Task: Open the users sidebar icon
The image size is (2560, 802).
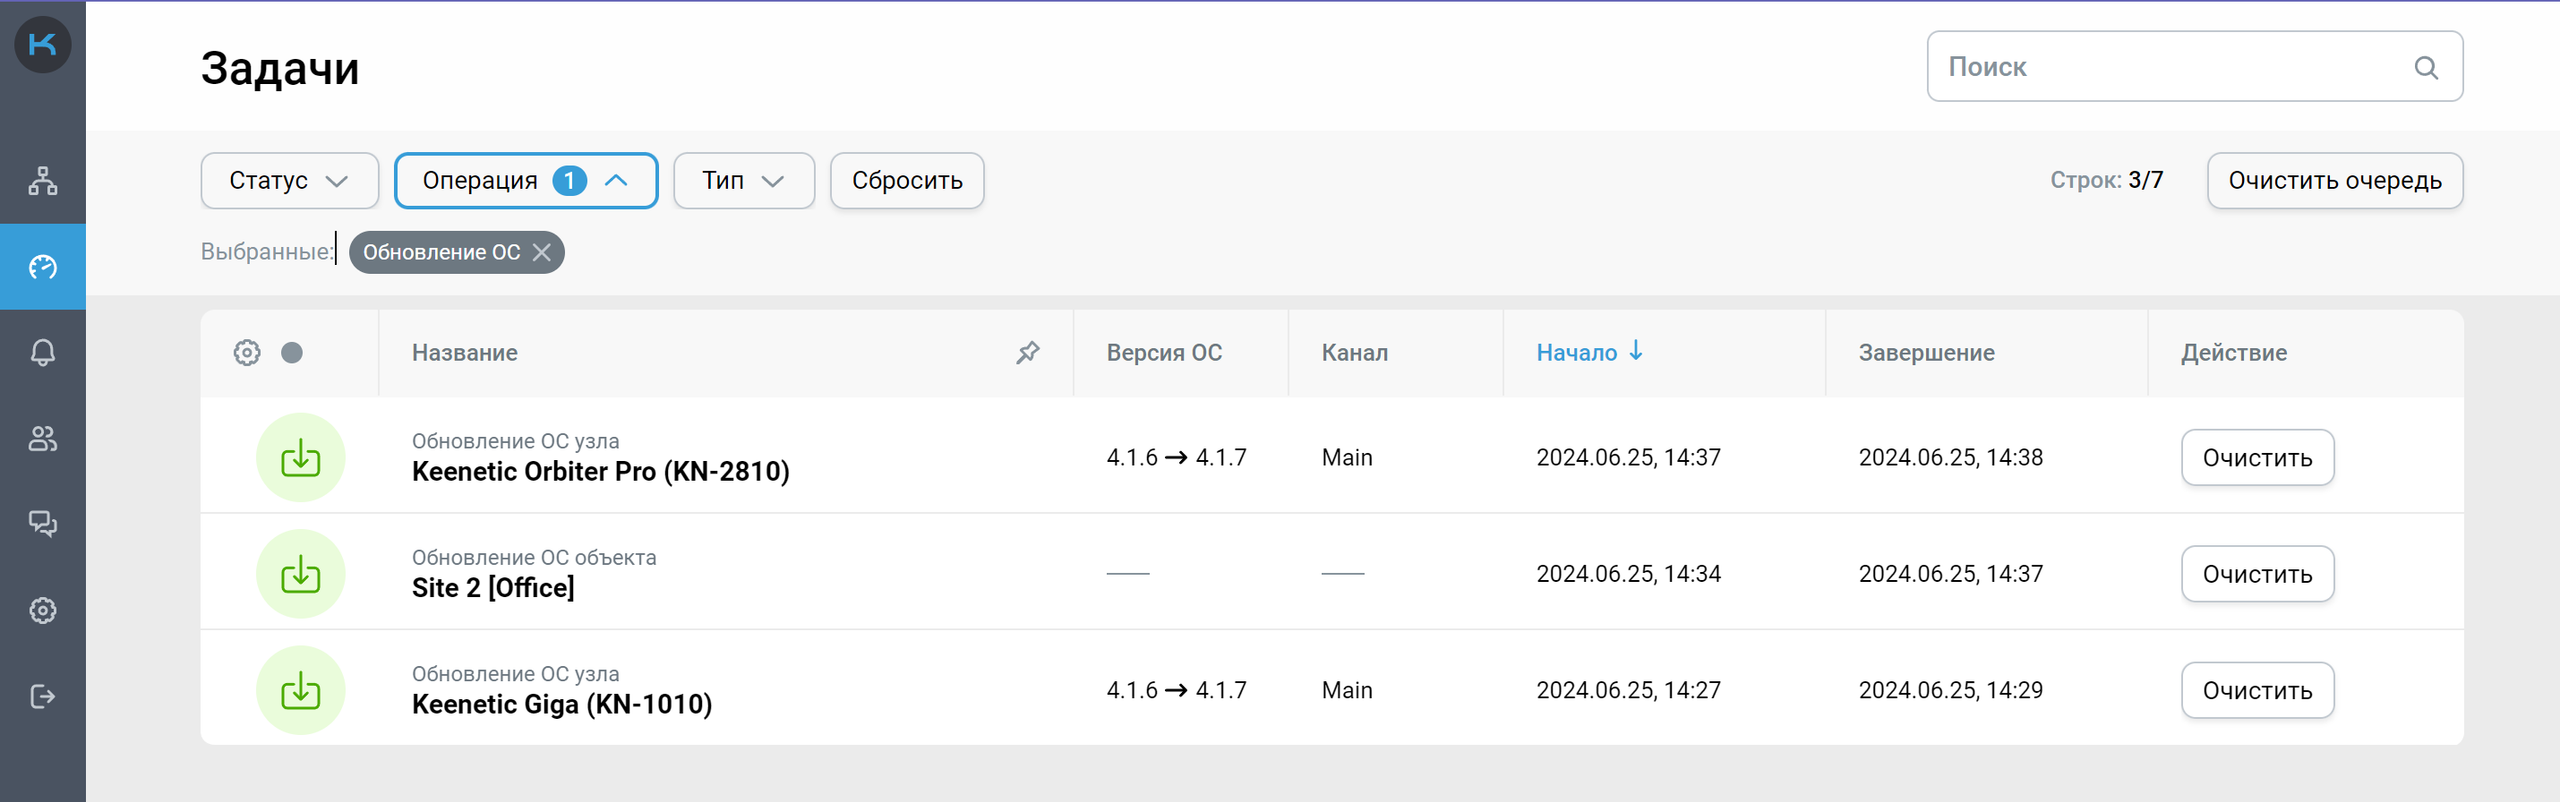Action: [x=42, y=438]
